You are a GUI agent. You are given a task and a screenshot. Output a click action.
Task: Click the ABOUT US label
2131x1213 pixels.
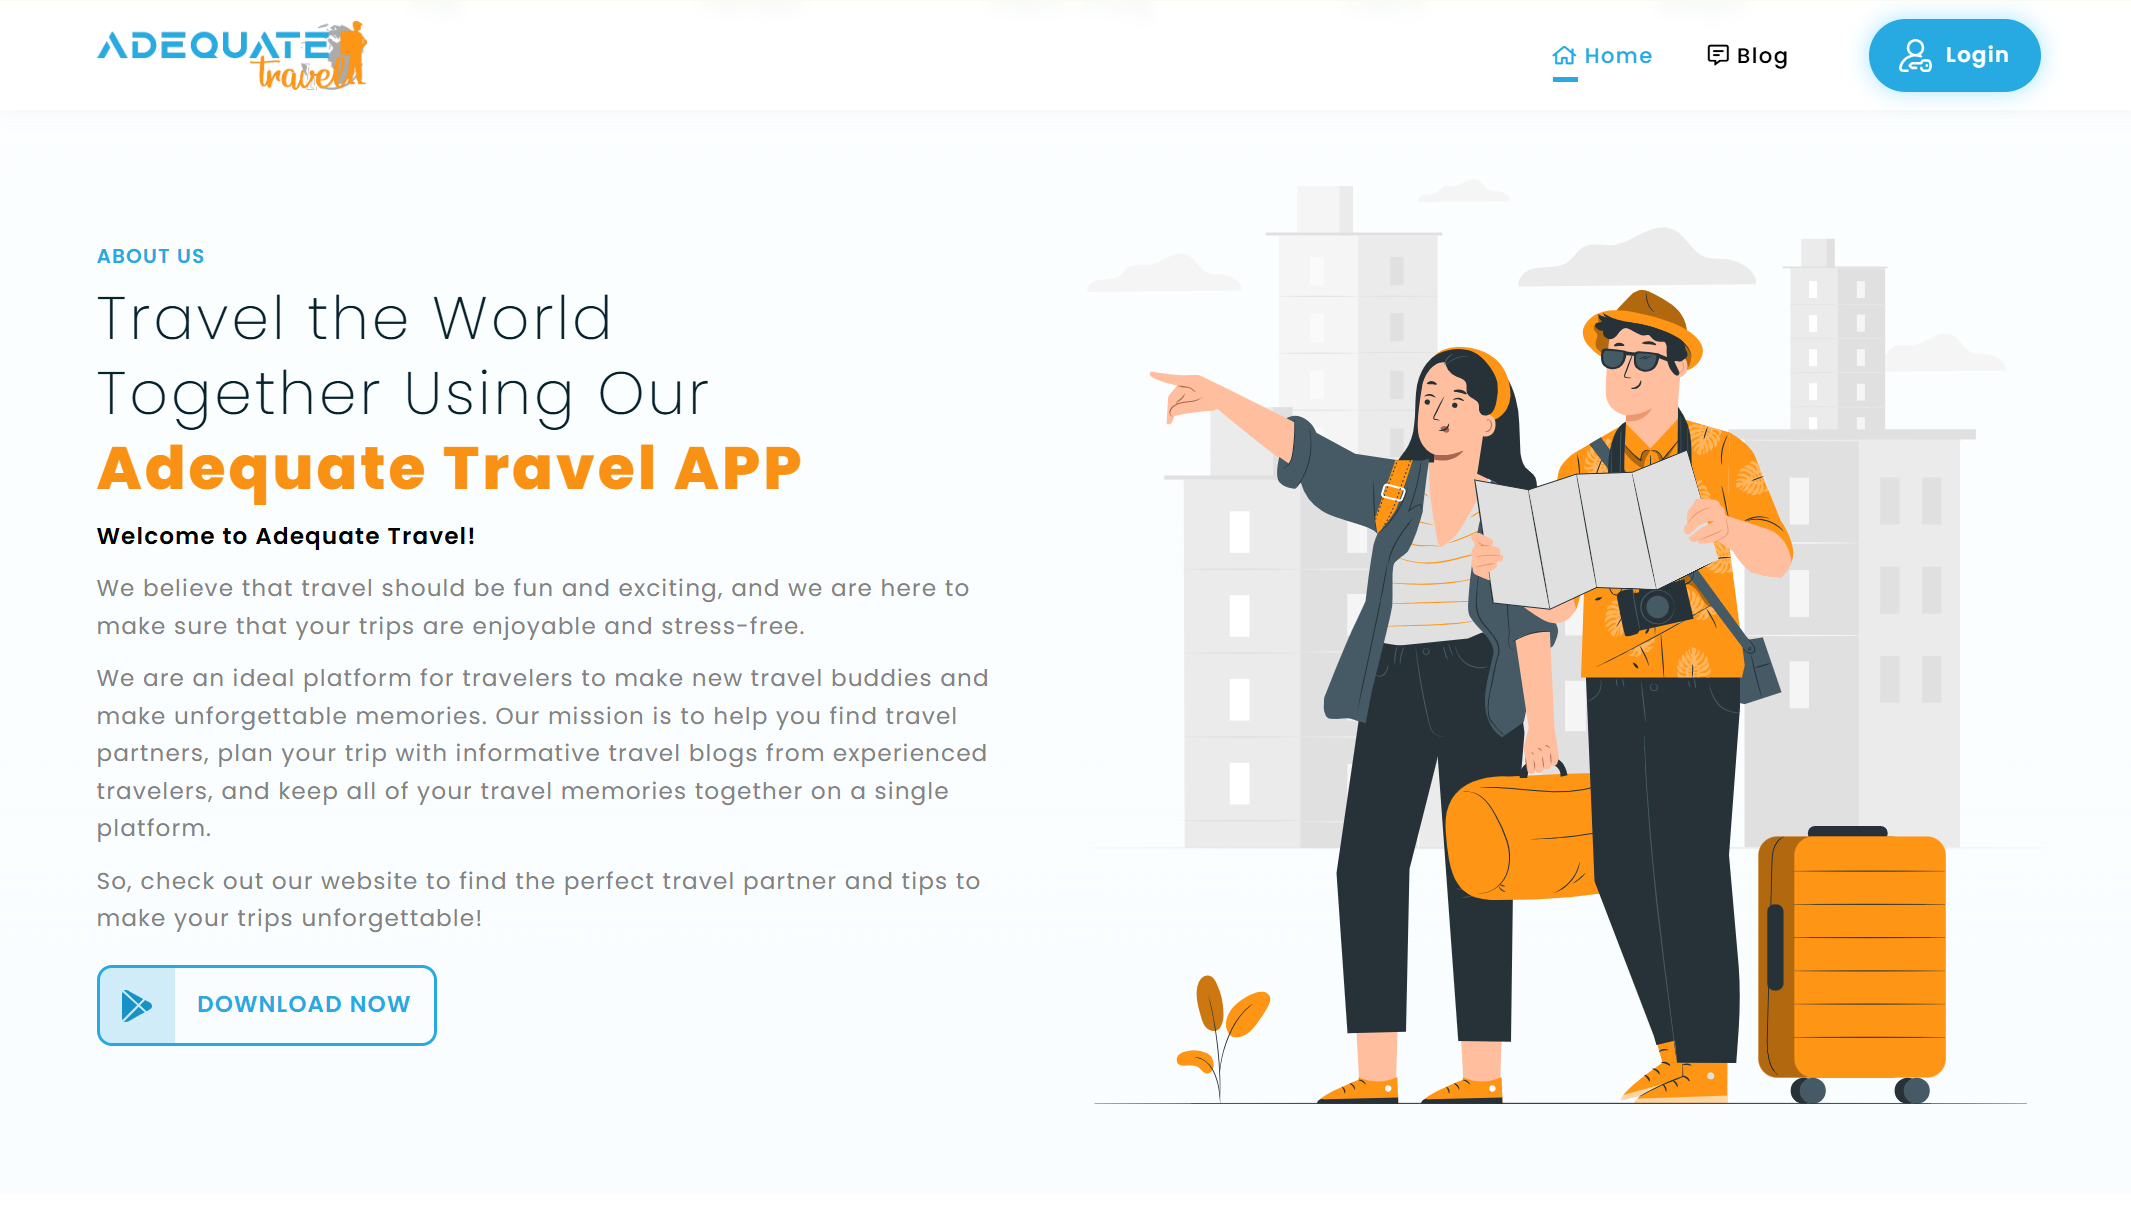coord(150,256)
